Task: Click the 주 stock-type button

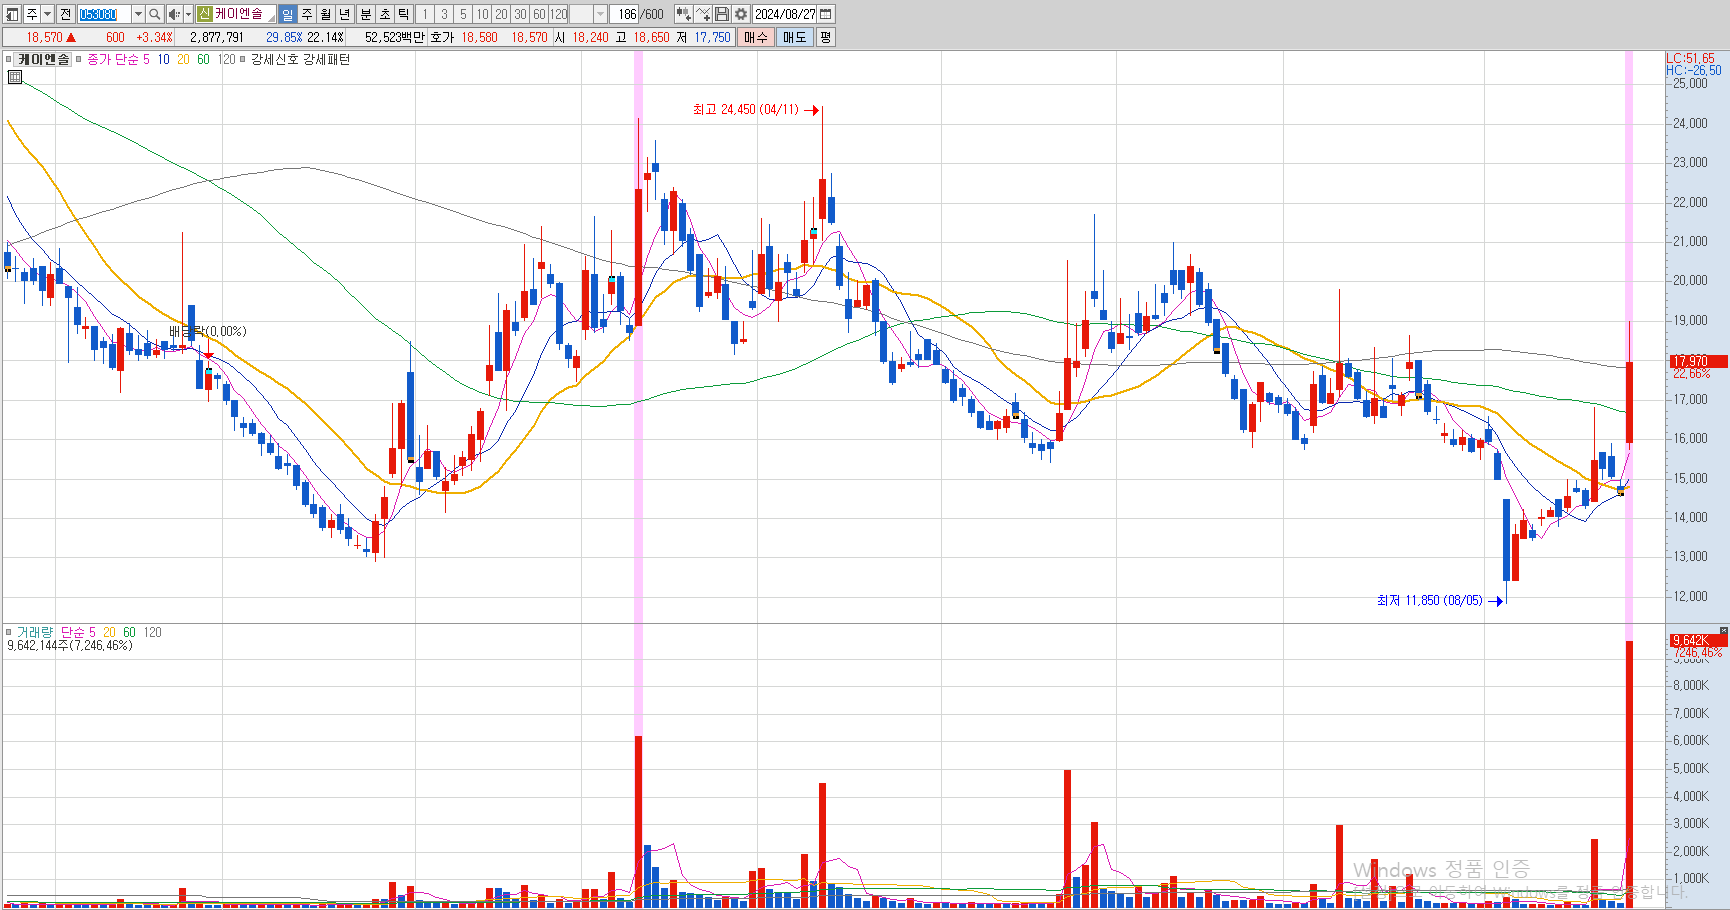Action: 32,14
